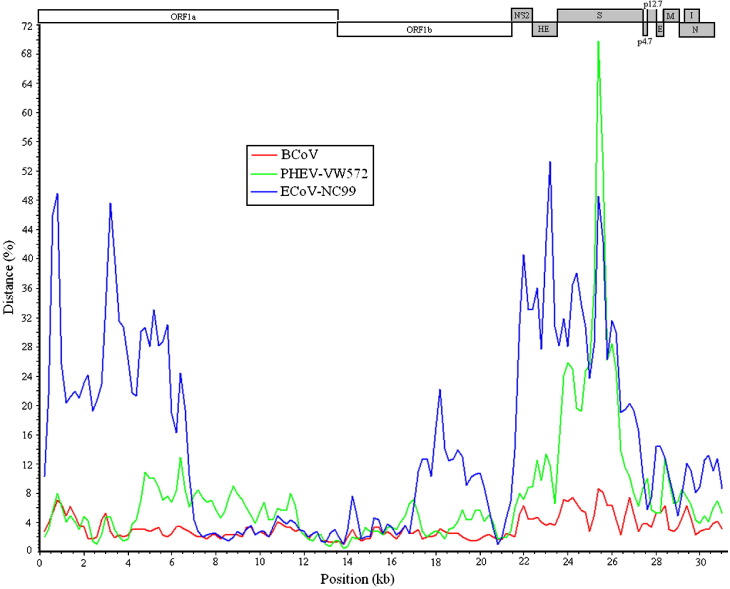This screenshot has width=730, height=589.
Task: Select the ORF1b gene box
Action: click(x=424, y=30)
